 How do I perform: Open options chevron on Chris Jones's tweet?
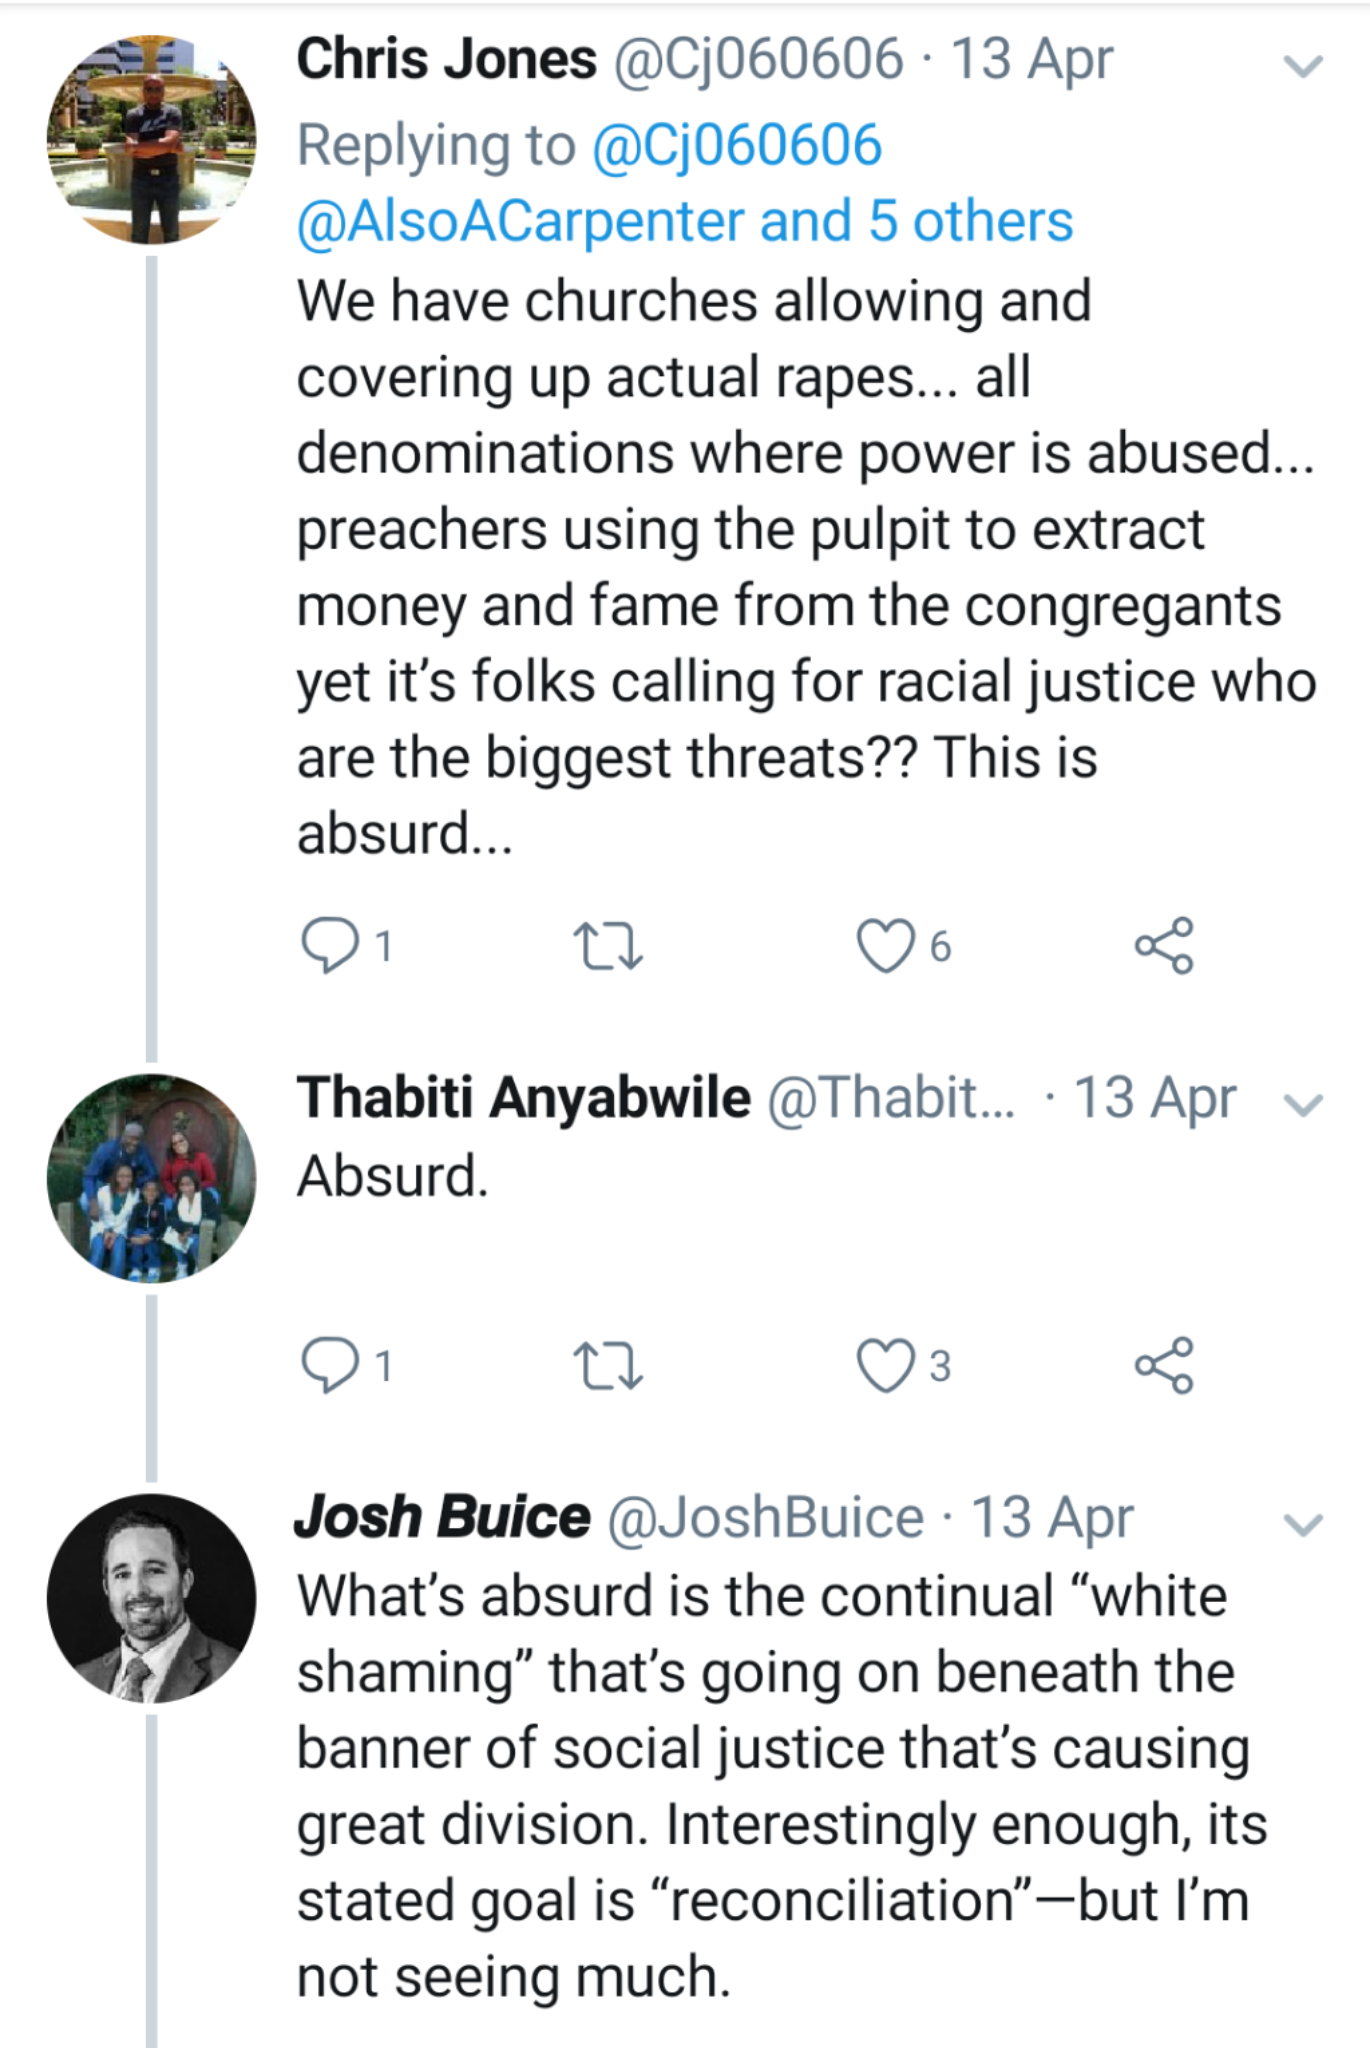[1303, 66]
